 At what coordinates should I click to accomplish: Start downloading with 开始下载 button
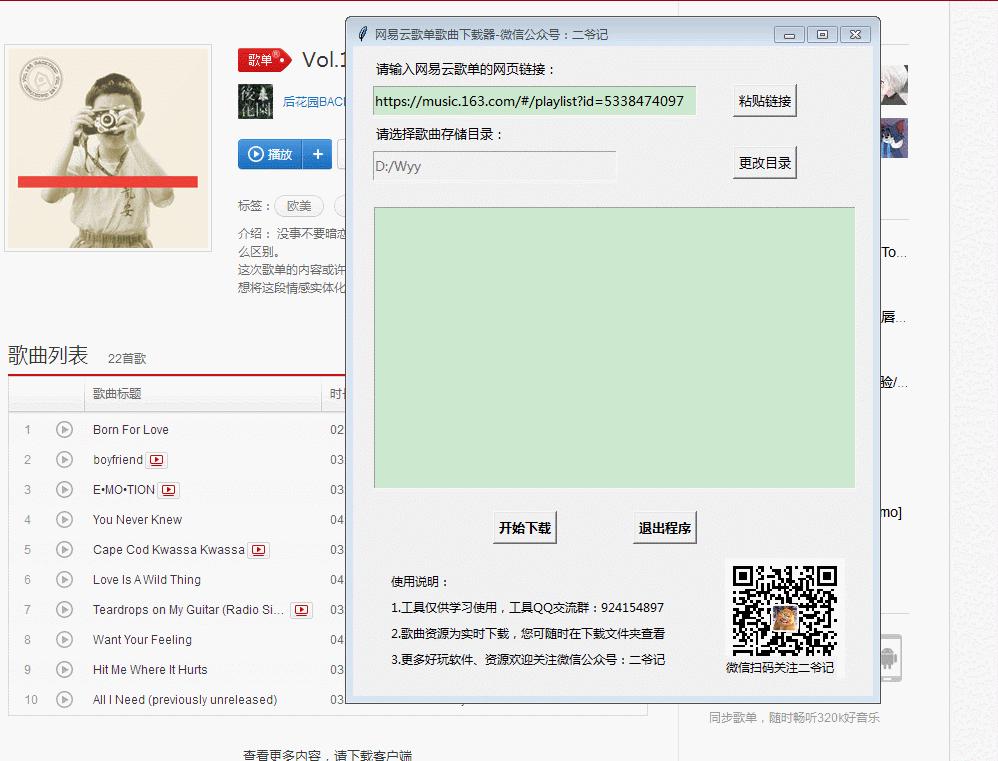[x=525, y=527]
